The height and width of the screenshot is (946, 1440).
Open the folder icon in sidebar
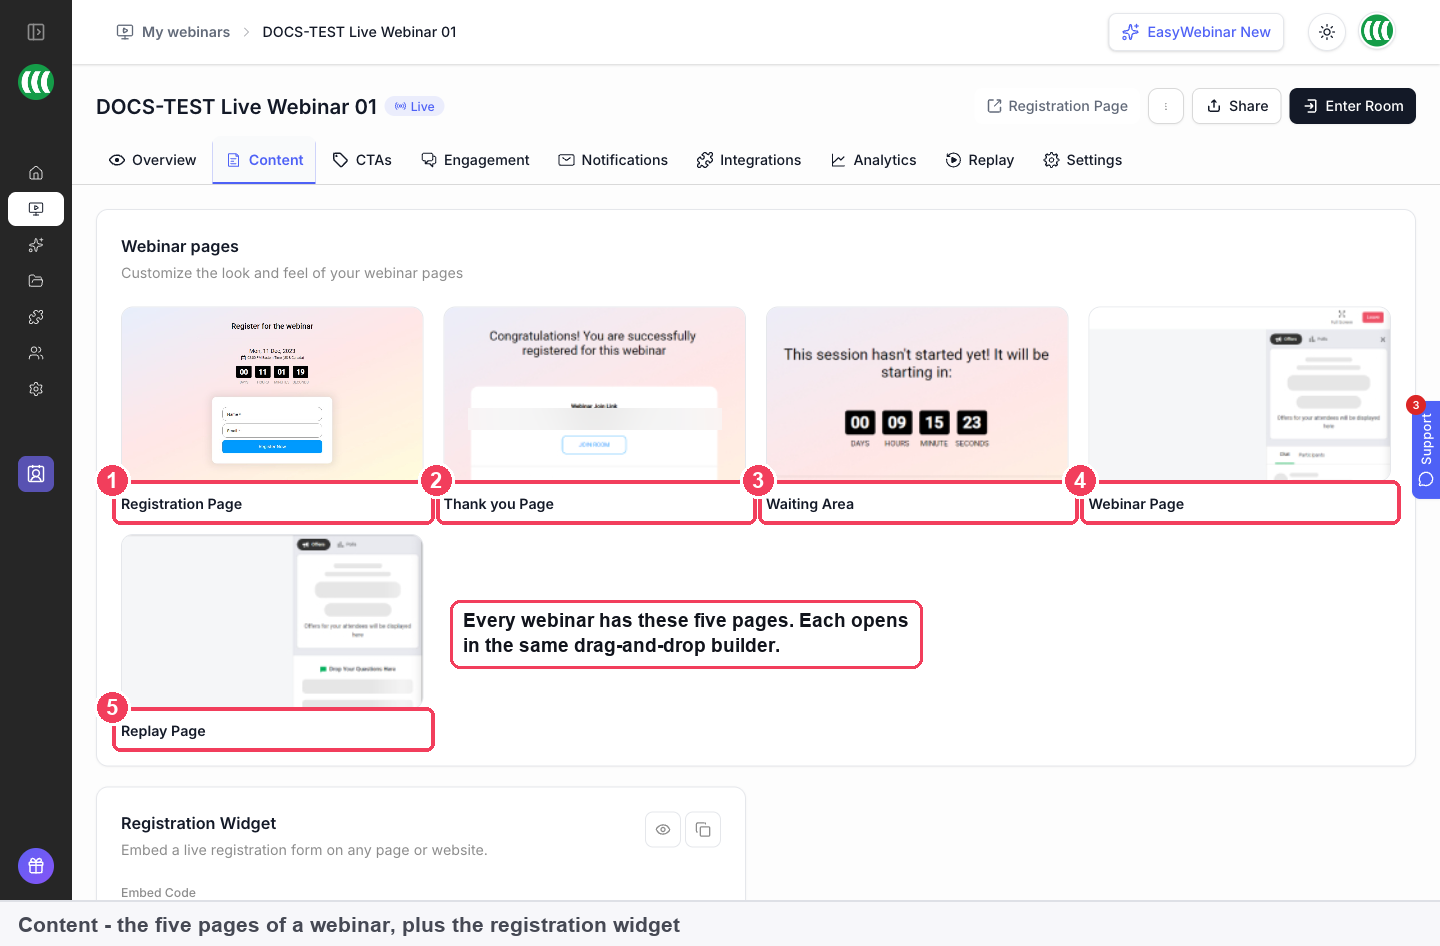click(36, 281)
